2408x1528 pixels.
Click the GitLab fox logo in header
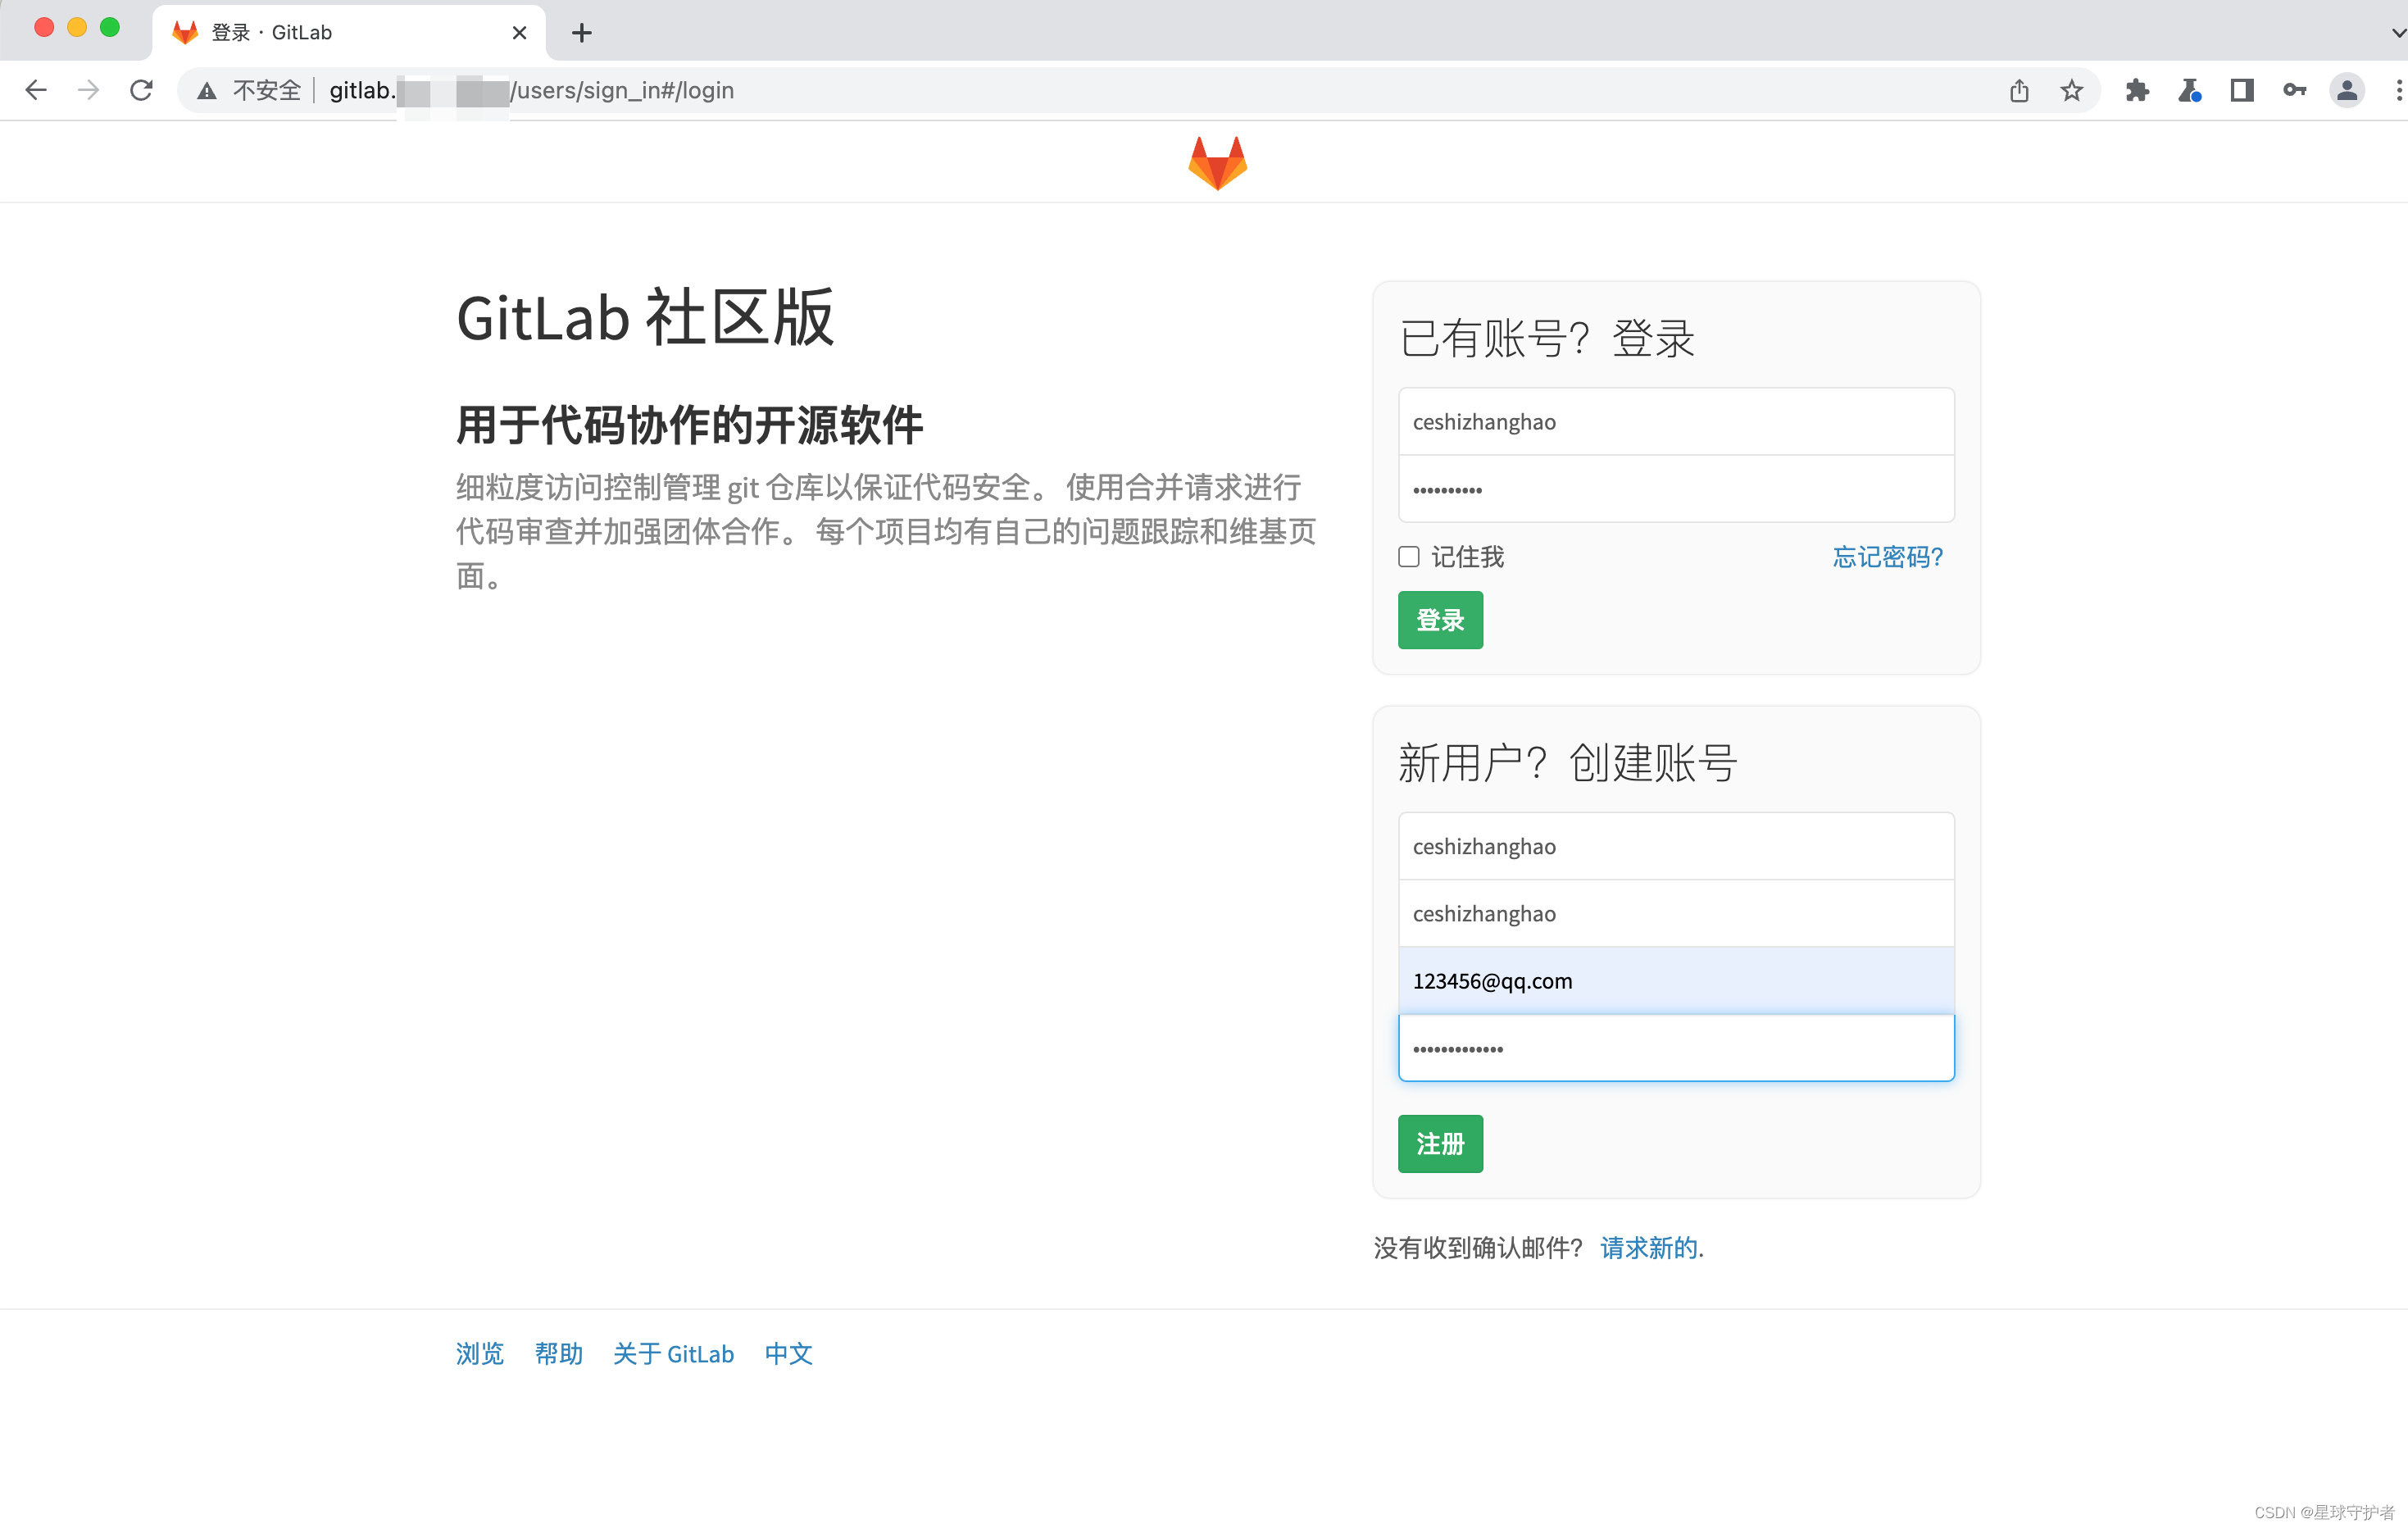click(1217, 162)
